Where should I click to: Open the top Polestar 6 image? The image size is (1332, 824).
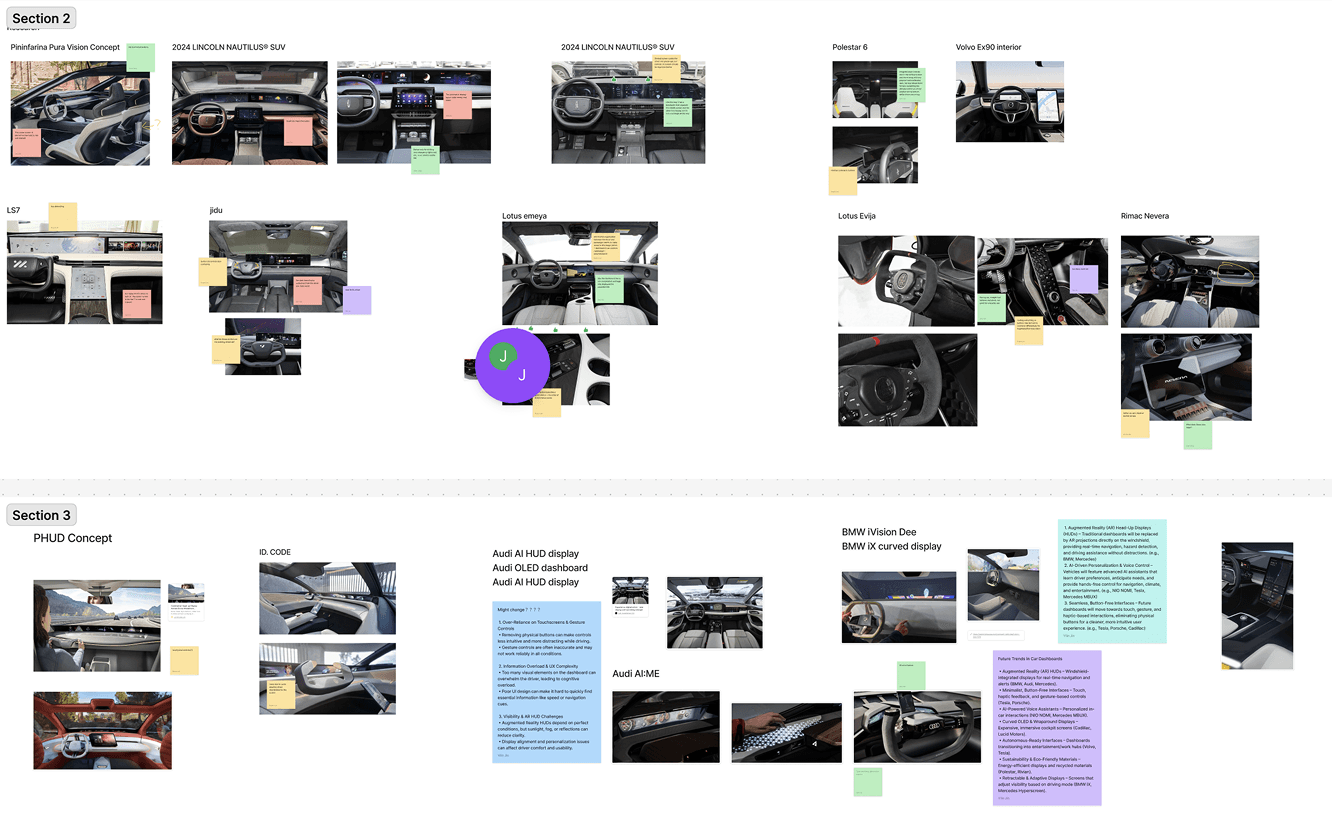(875, 90)
